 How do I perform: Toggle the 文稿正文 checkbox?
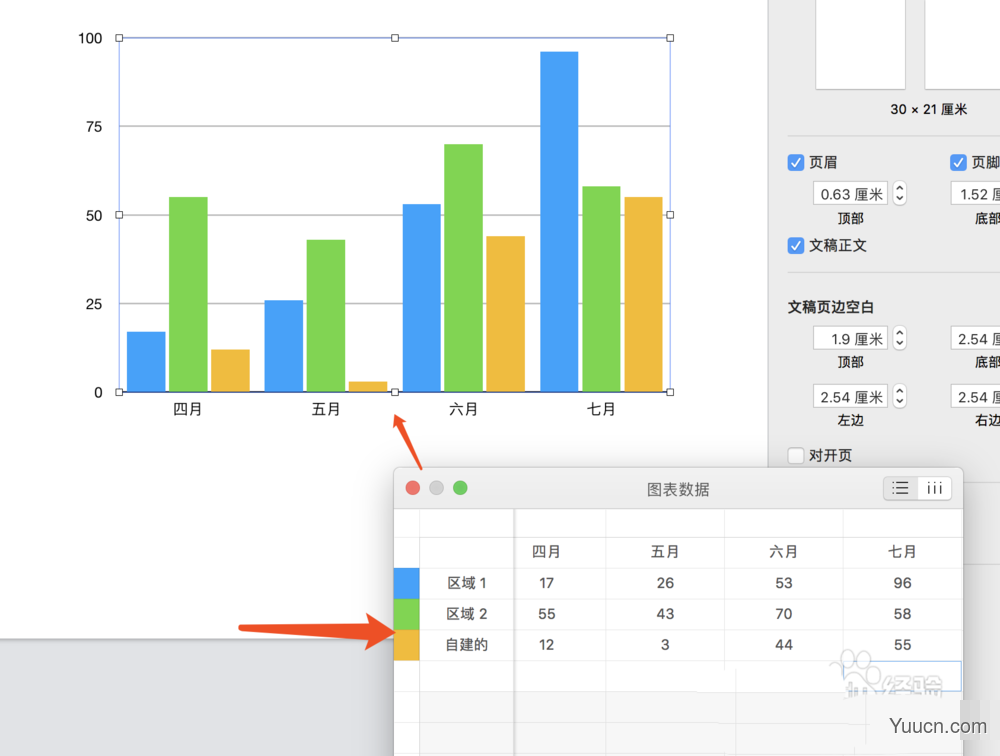[795, 245]
